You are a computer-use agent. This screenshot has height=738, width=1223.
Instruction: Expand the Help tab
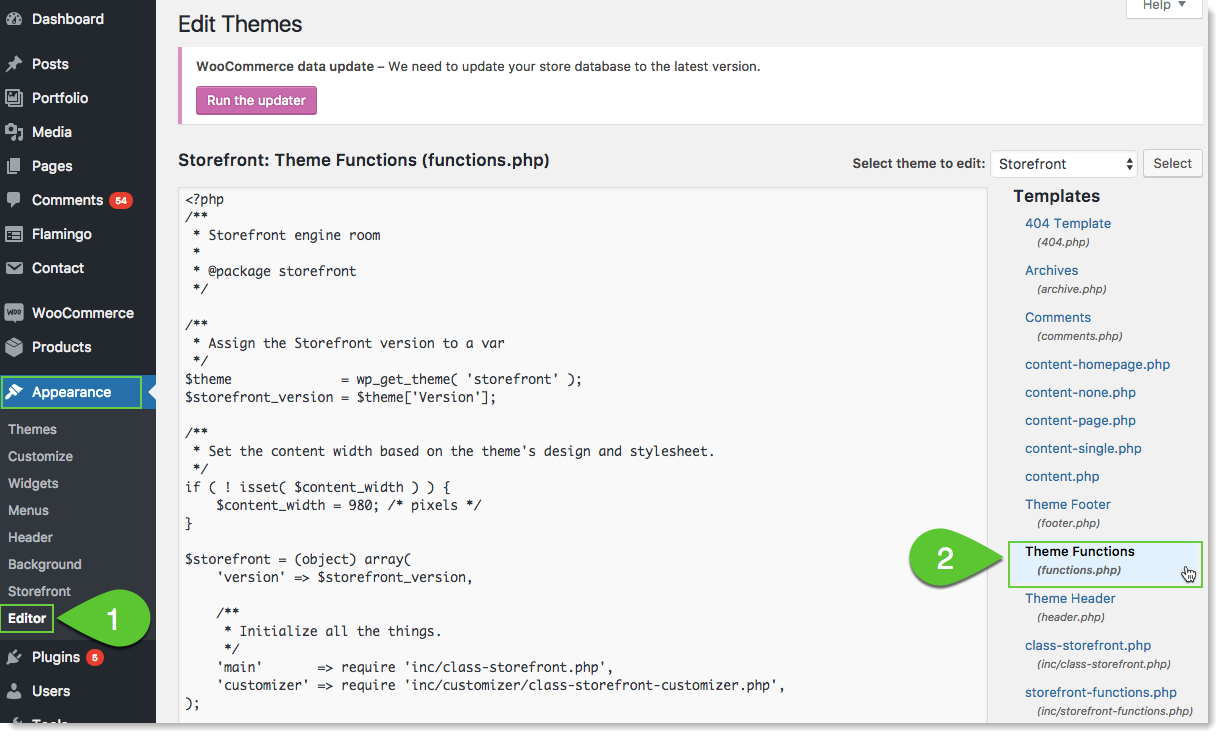coord(1164,6)
